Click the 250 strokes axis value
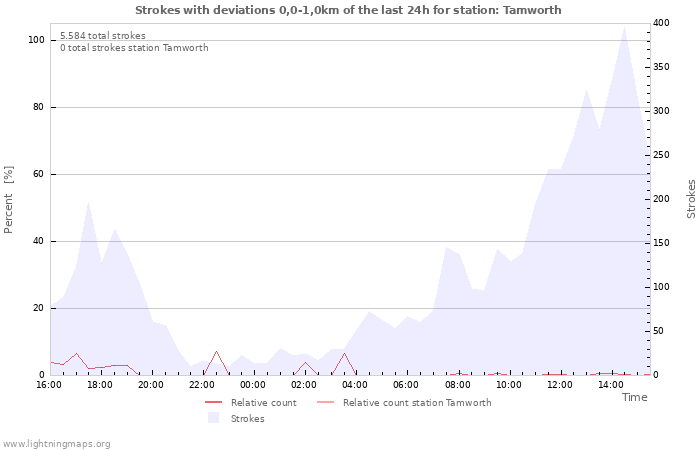 [661, 155]
